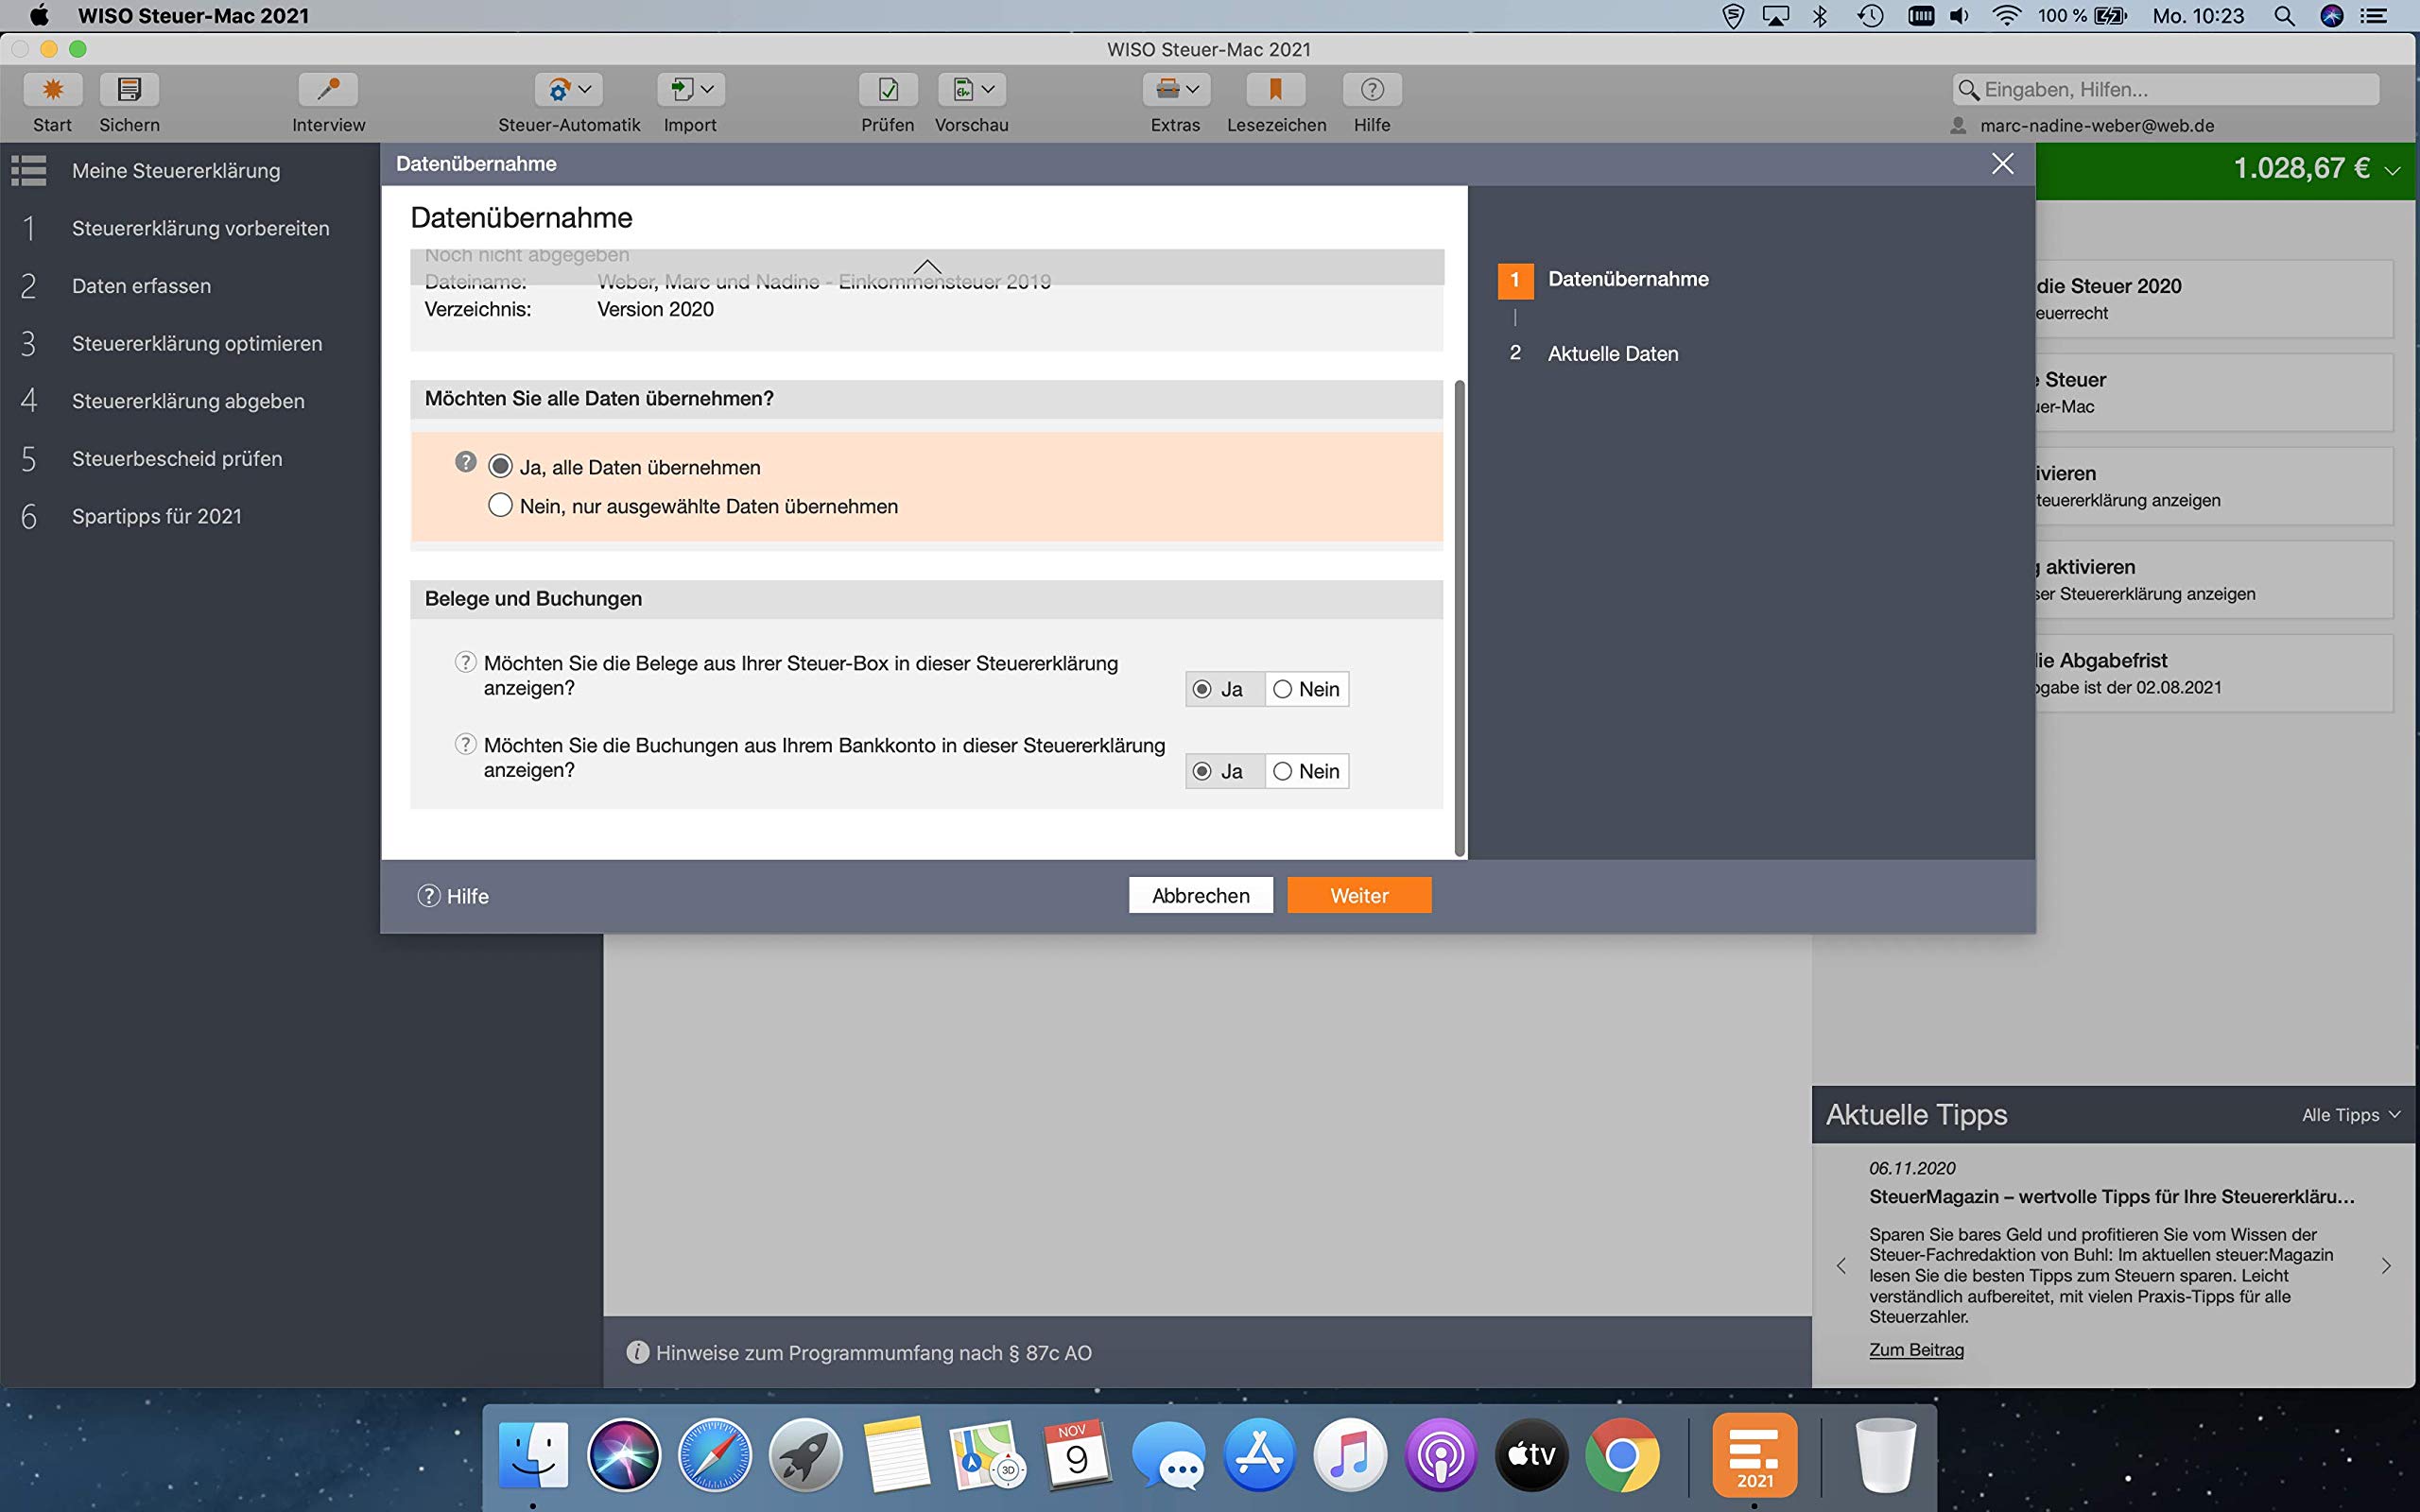This screenshot has height=1512, width=2420.
Task: Open the Extras toolbox icon
Action: [x=1167, y=90]
